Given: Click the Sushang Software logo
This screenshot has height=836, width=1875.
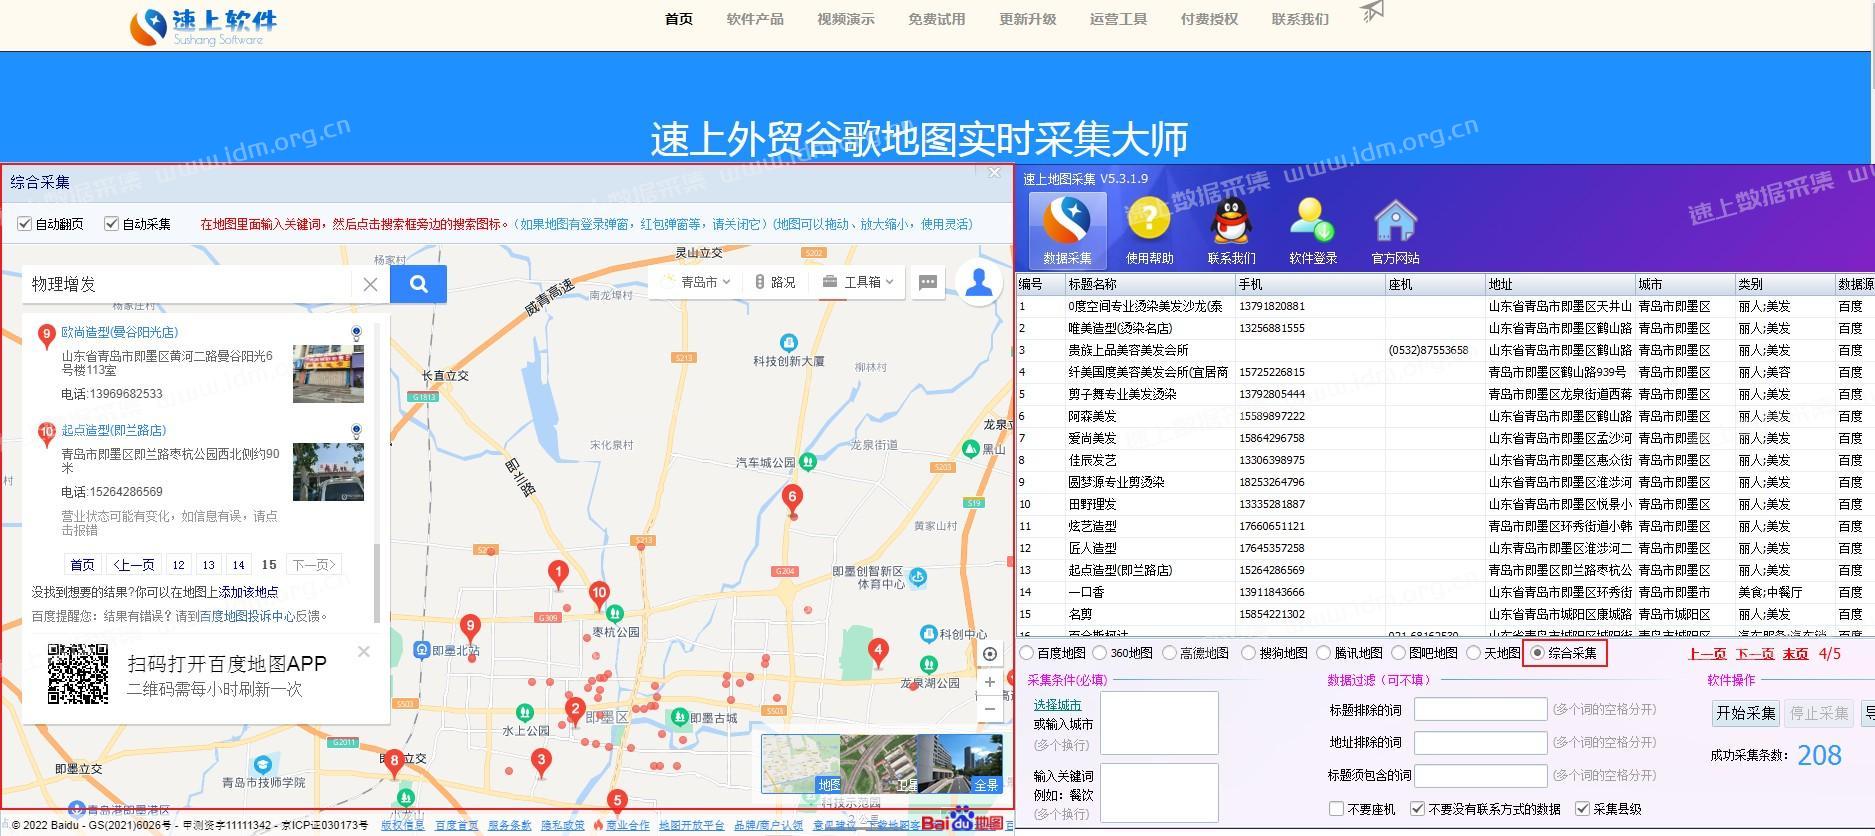Looking at the screenshot, I should click(x=205, y=26).
